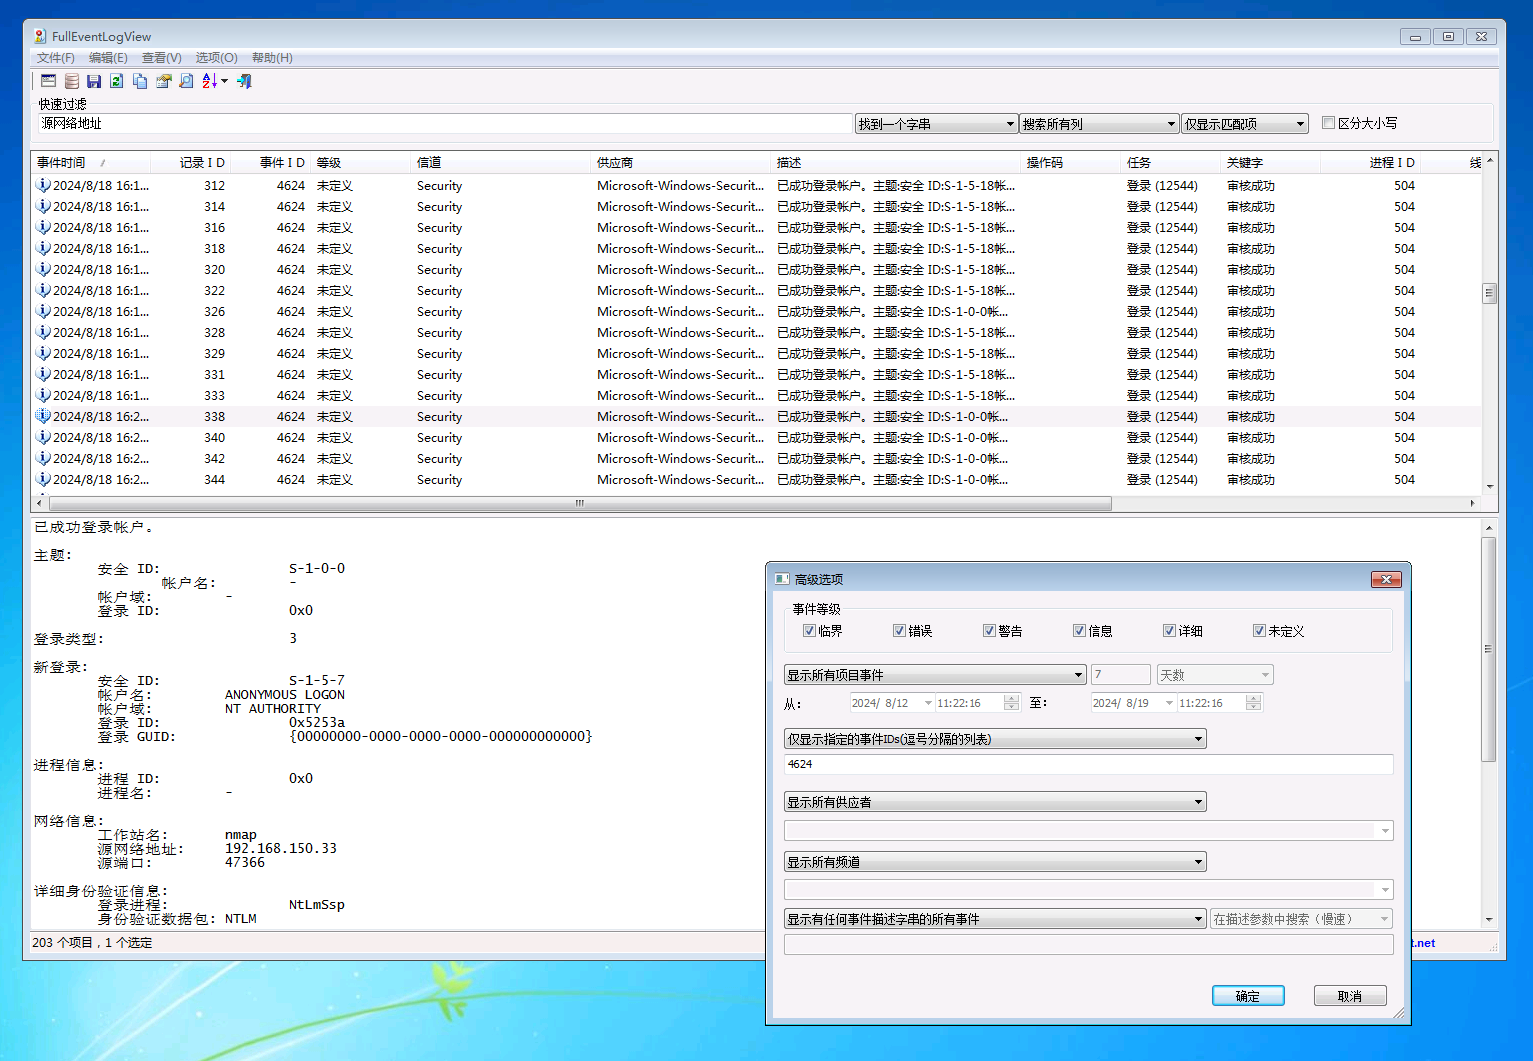
Task: Select the row with record ID 331
Action: pos(756,374)
